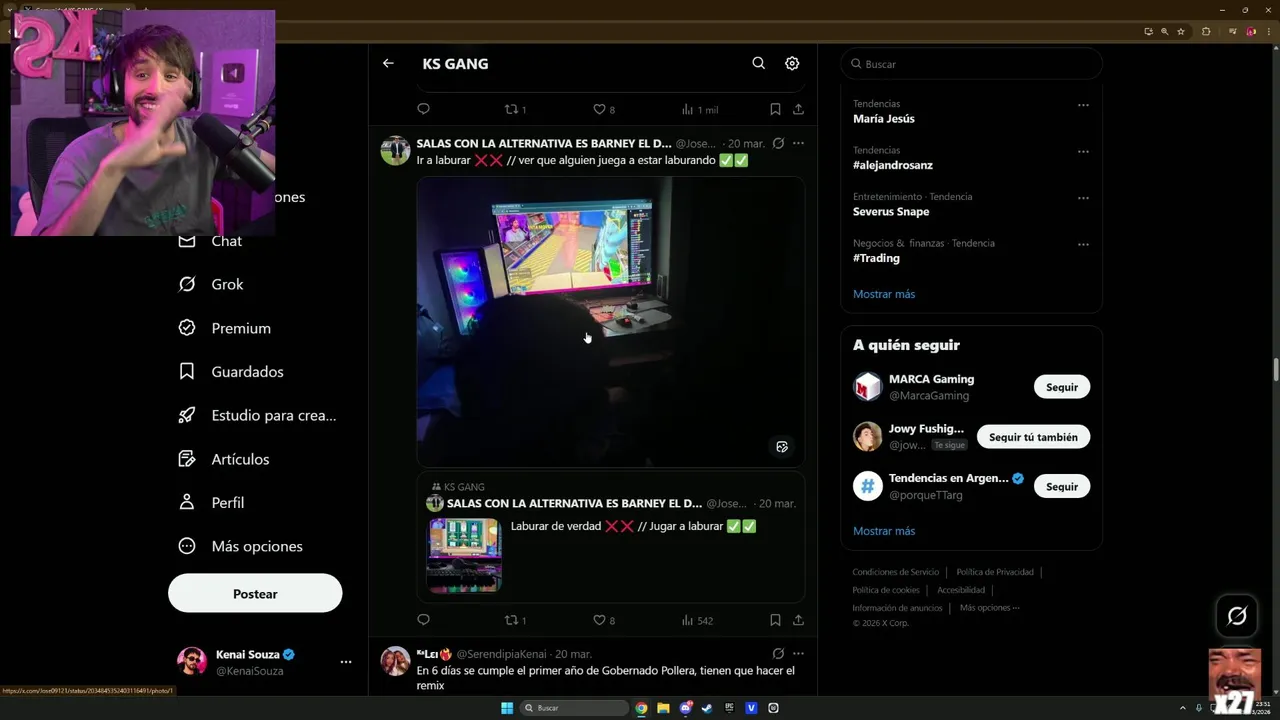This screenshot has width=1280, height=720.
Task: Reply to the 'Ir a laburar' post
Action: click(x=423, y=620)
